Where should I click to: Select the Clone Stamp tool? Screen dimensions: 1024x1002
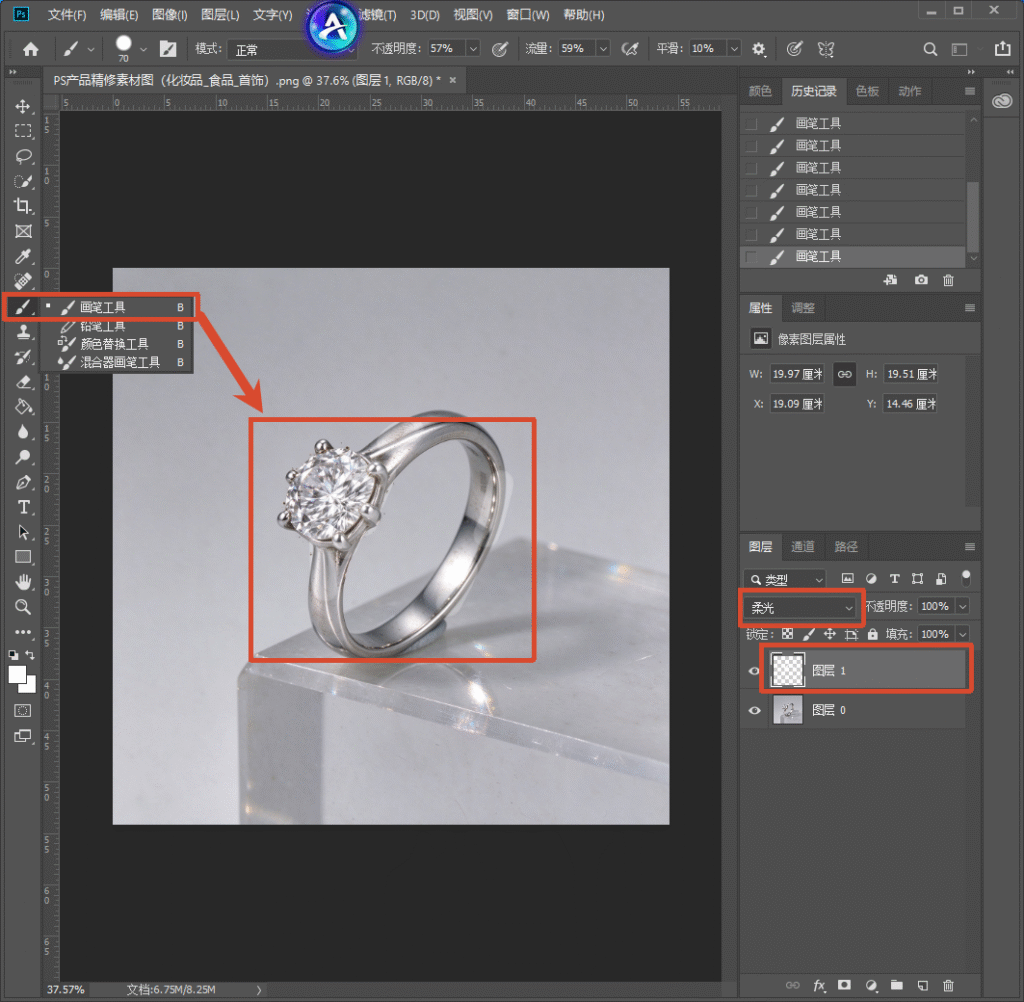(x=23, y=332)
